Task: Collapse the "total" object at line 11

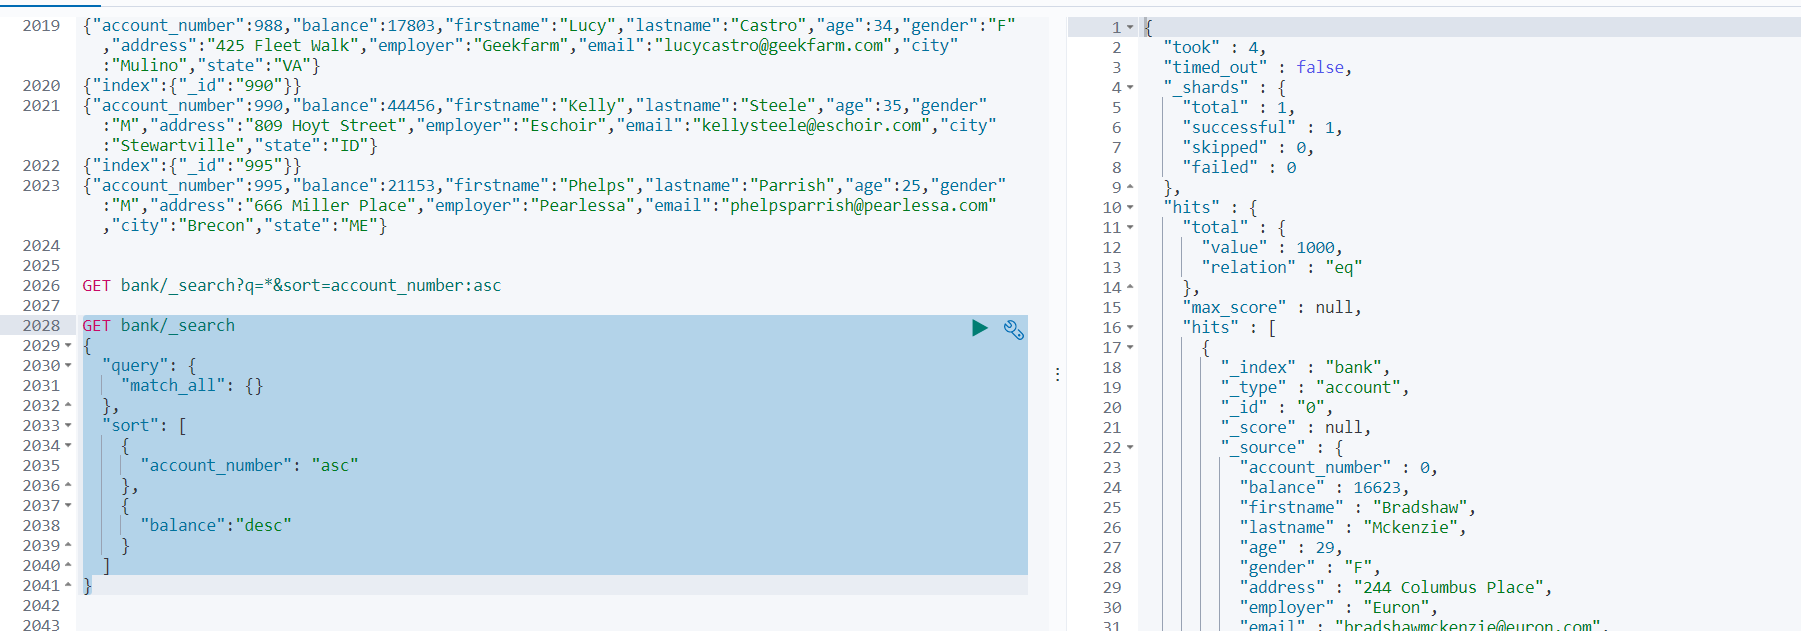Action: pyautogui.click(x=1130, y=228)
